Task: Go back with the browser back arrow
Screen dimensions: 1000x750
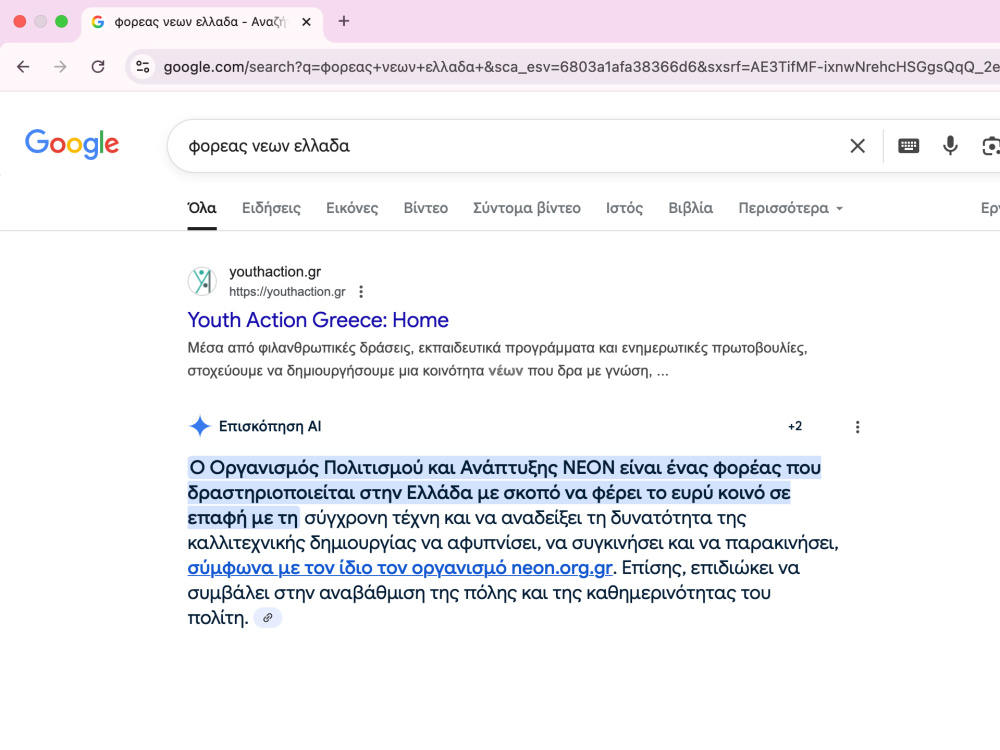Action: click(x=23, y=66)
